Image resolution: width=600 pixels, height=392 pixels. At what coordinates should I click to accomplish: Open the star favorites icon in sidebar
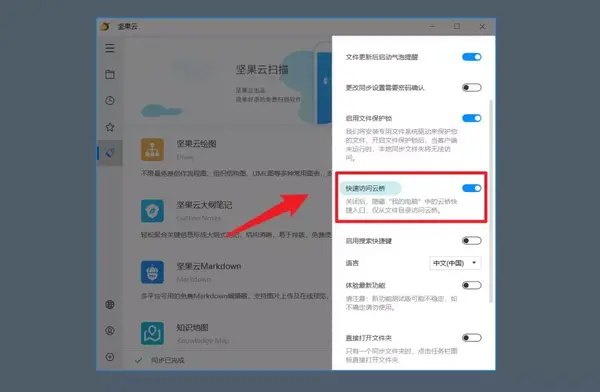(x=110, y=127)
